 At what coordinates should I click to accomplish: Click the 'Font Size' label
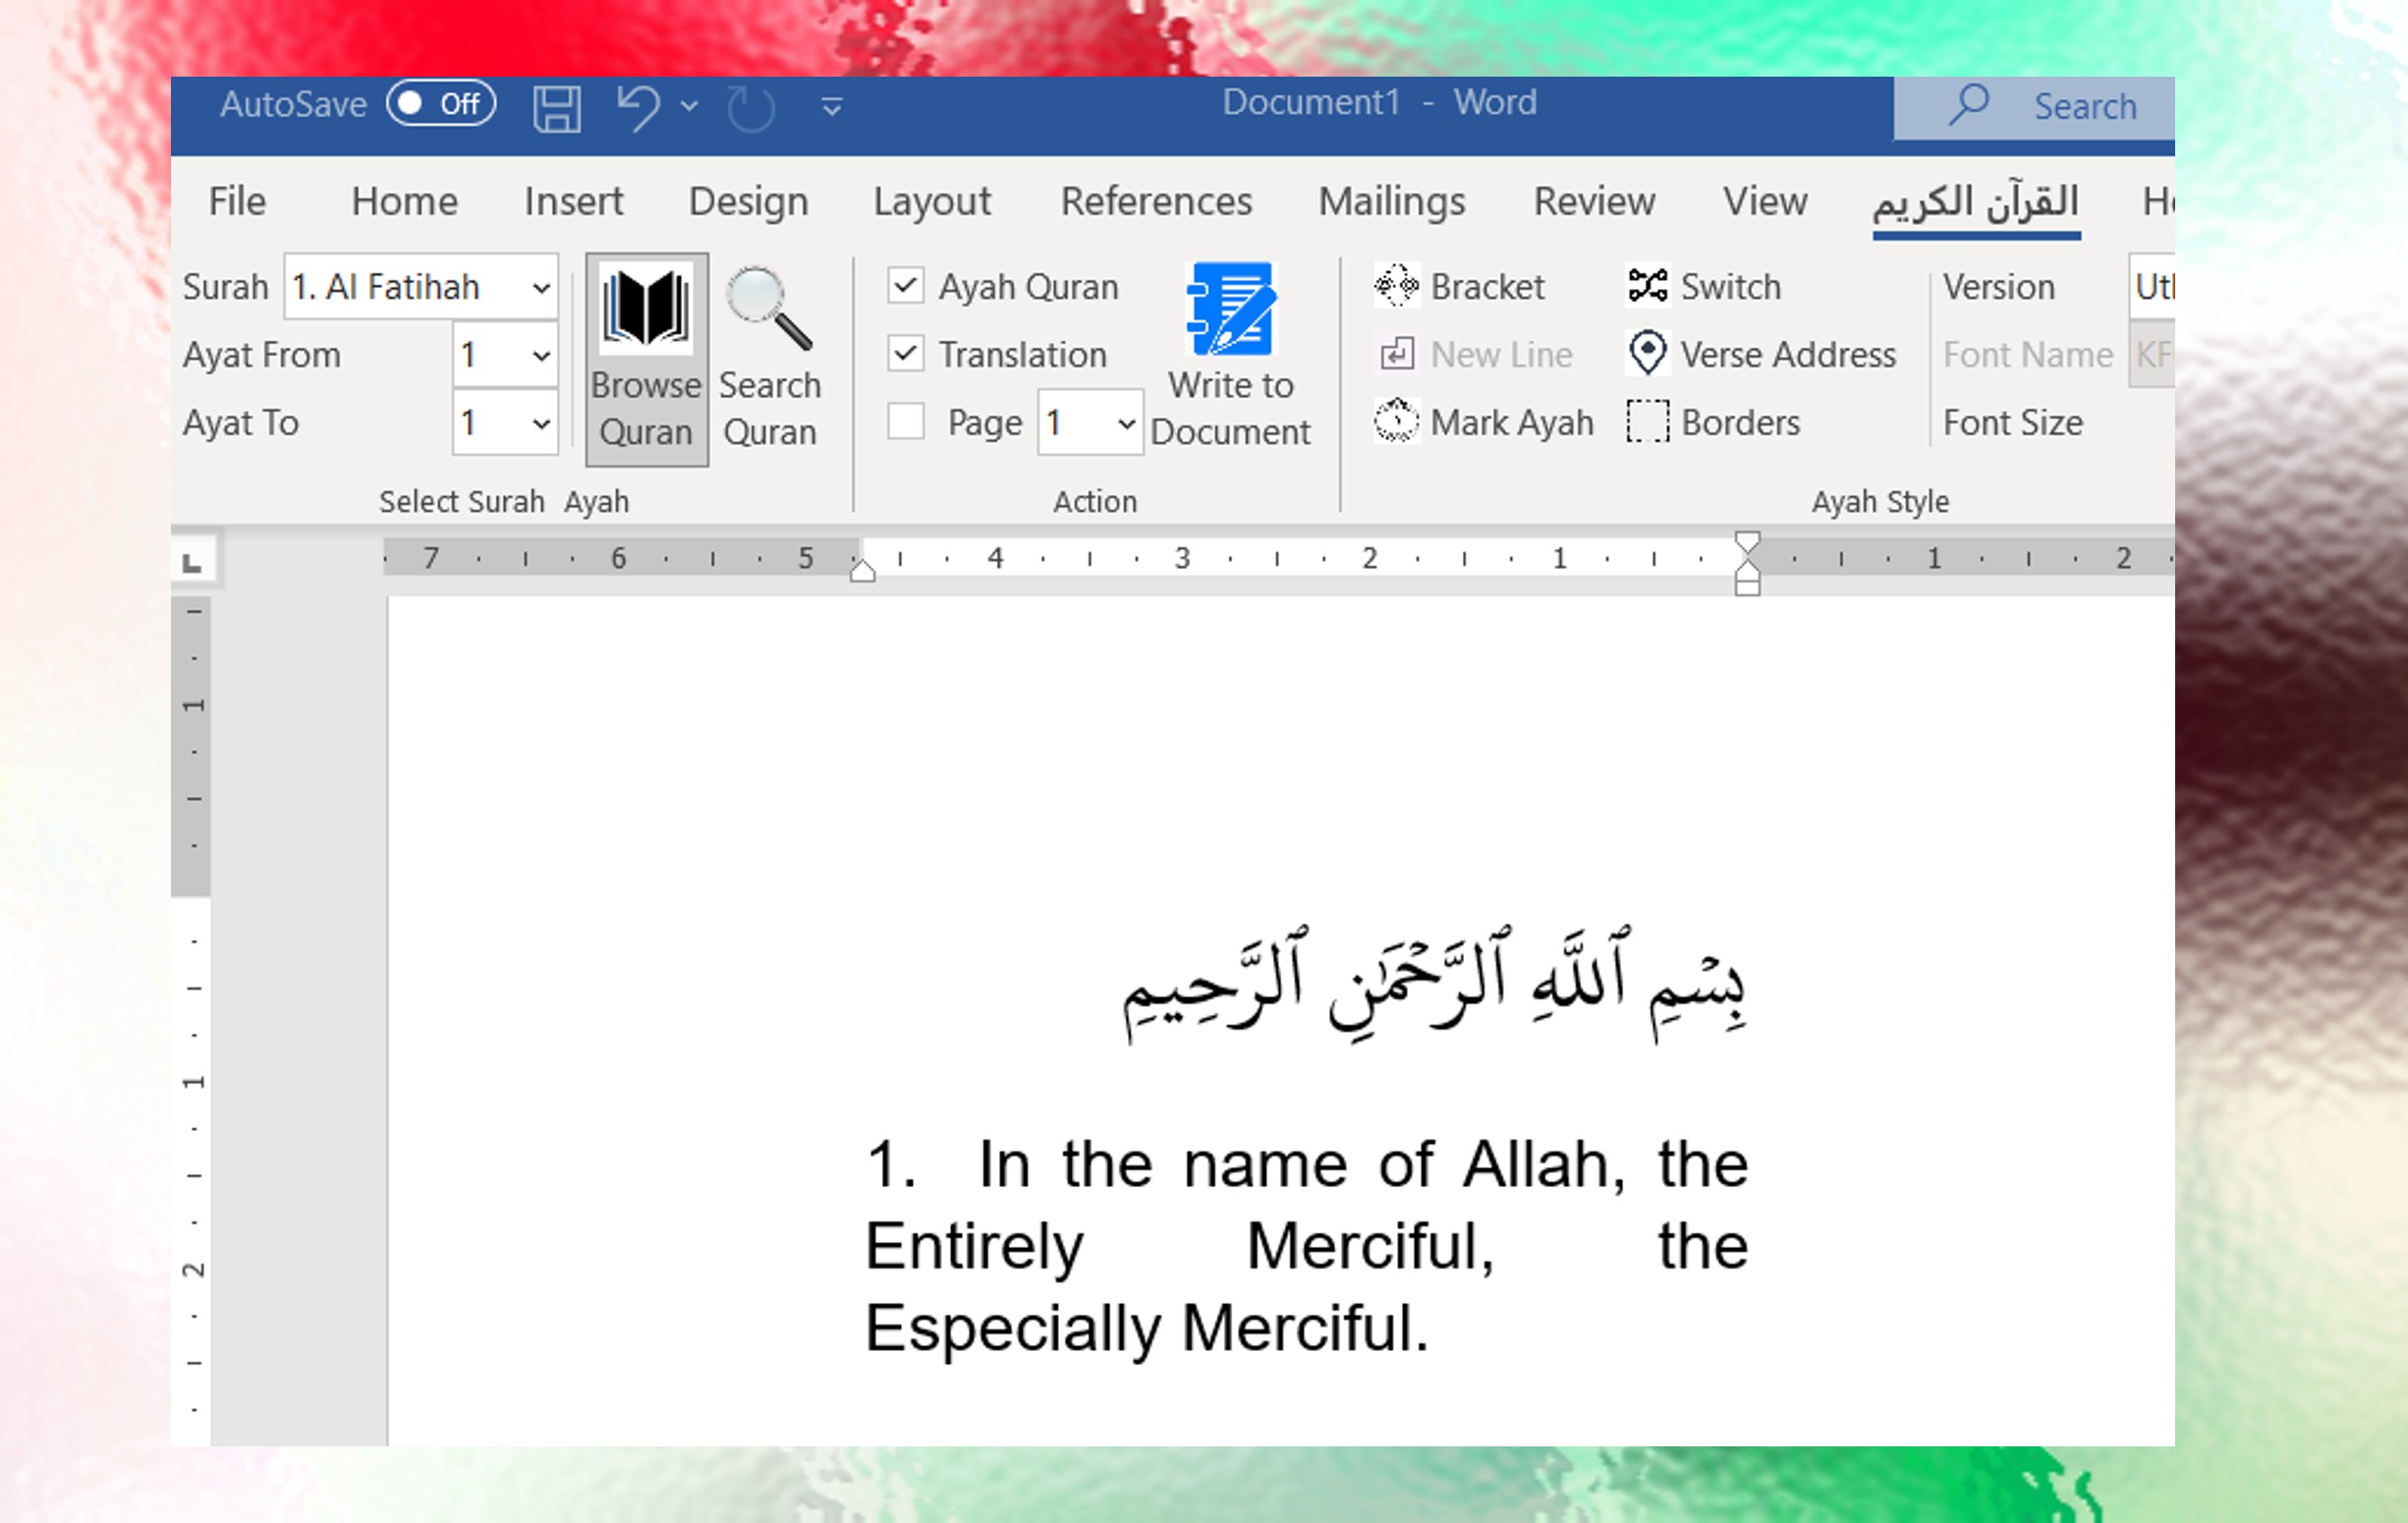(x=2012, y=423)
